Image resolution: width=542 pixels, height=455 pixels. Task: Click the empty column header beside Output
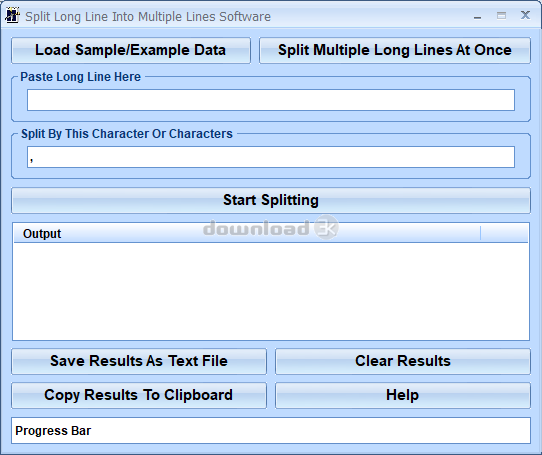point(504,233)
